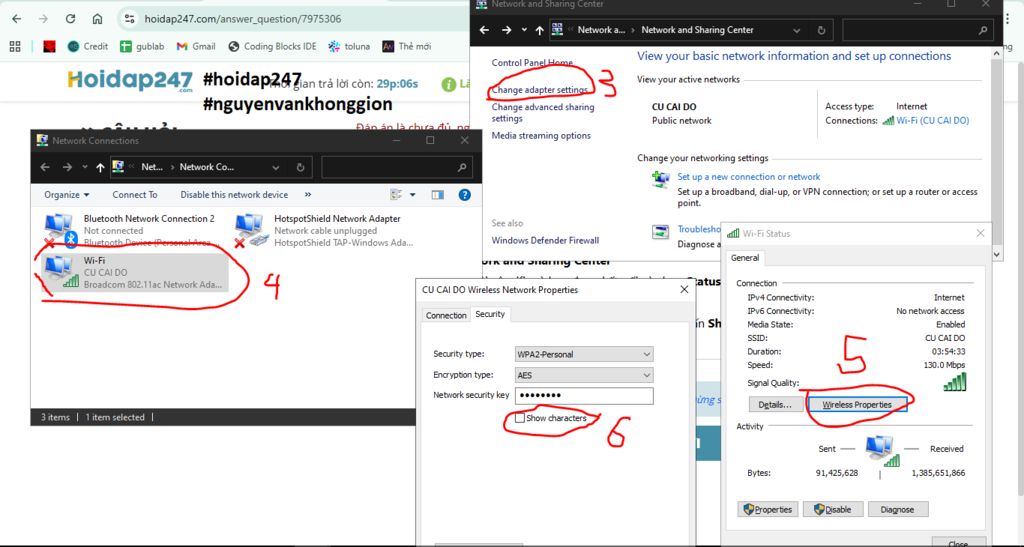1024x547 pixels.
Task: Open the Thẻ mới bookmark
Action: click(407, 46)
